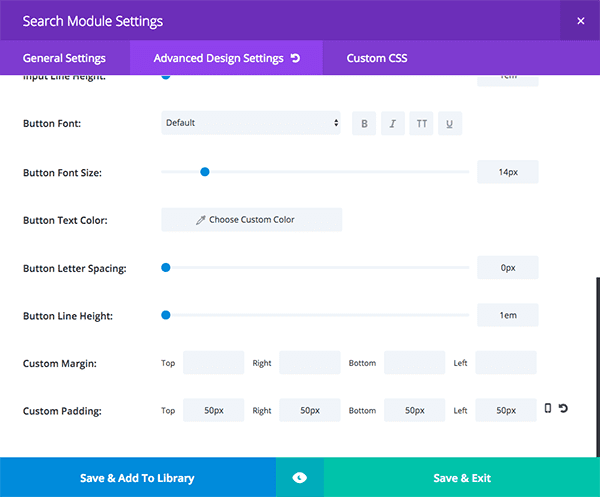Toggle italic style for Button Font

393,124
